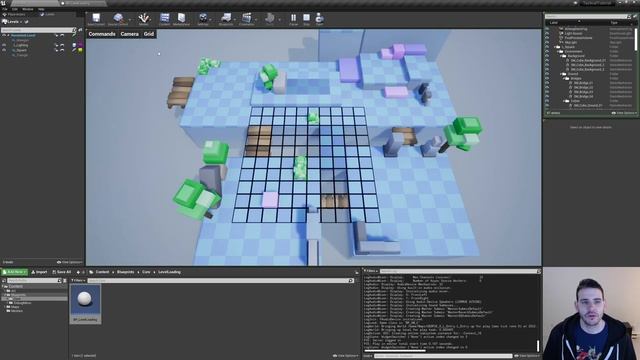
Task: Click the pink color swatch of L_Lighting
Action: (x=80, y=45)
